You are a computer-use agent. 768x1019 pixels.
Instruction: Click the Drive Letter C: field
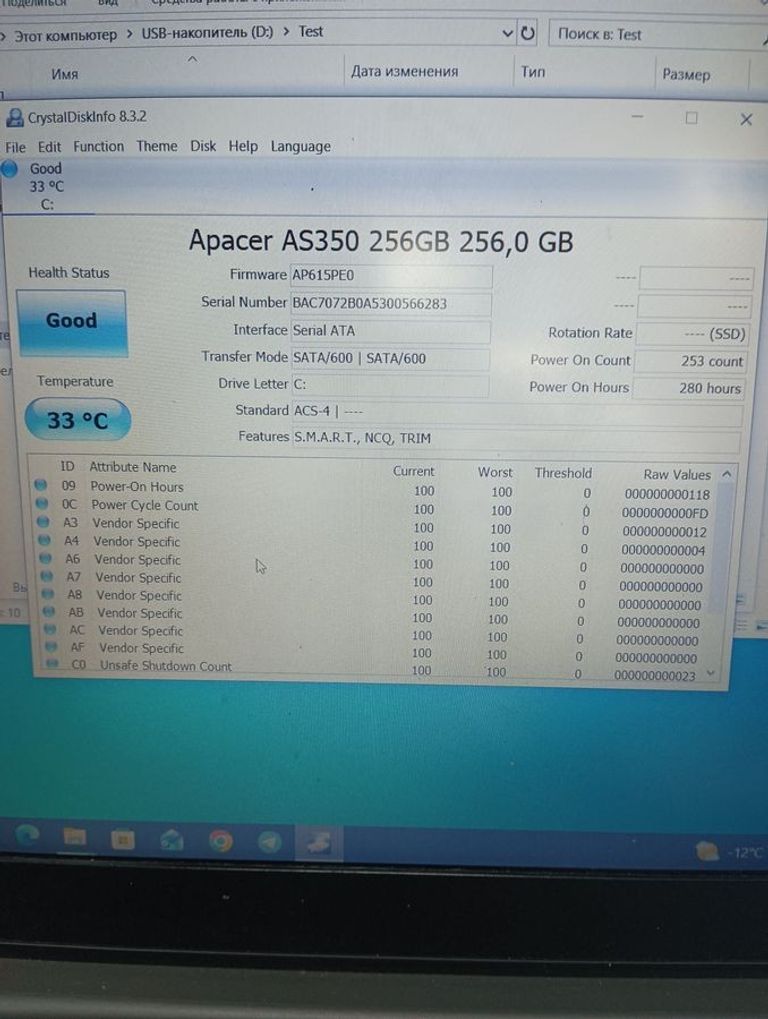(x=389, y=385)
